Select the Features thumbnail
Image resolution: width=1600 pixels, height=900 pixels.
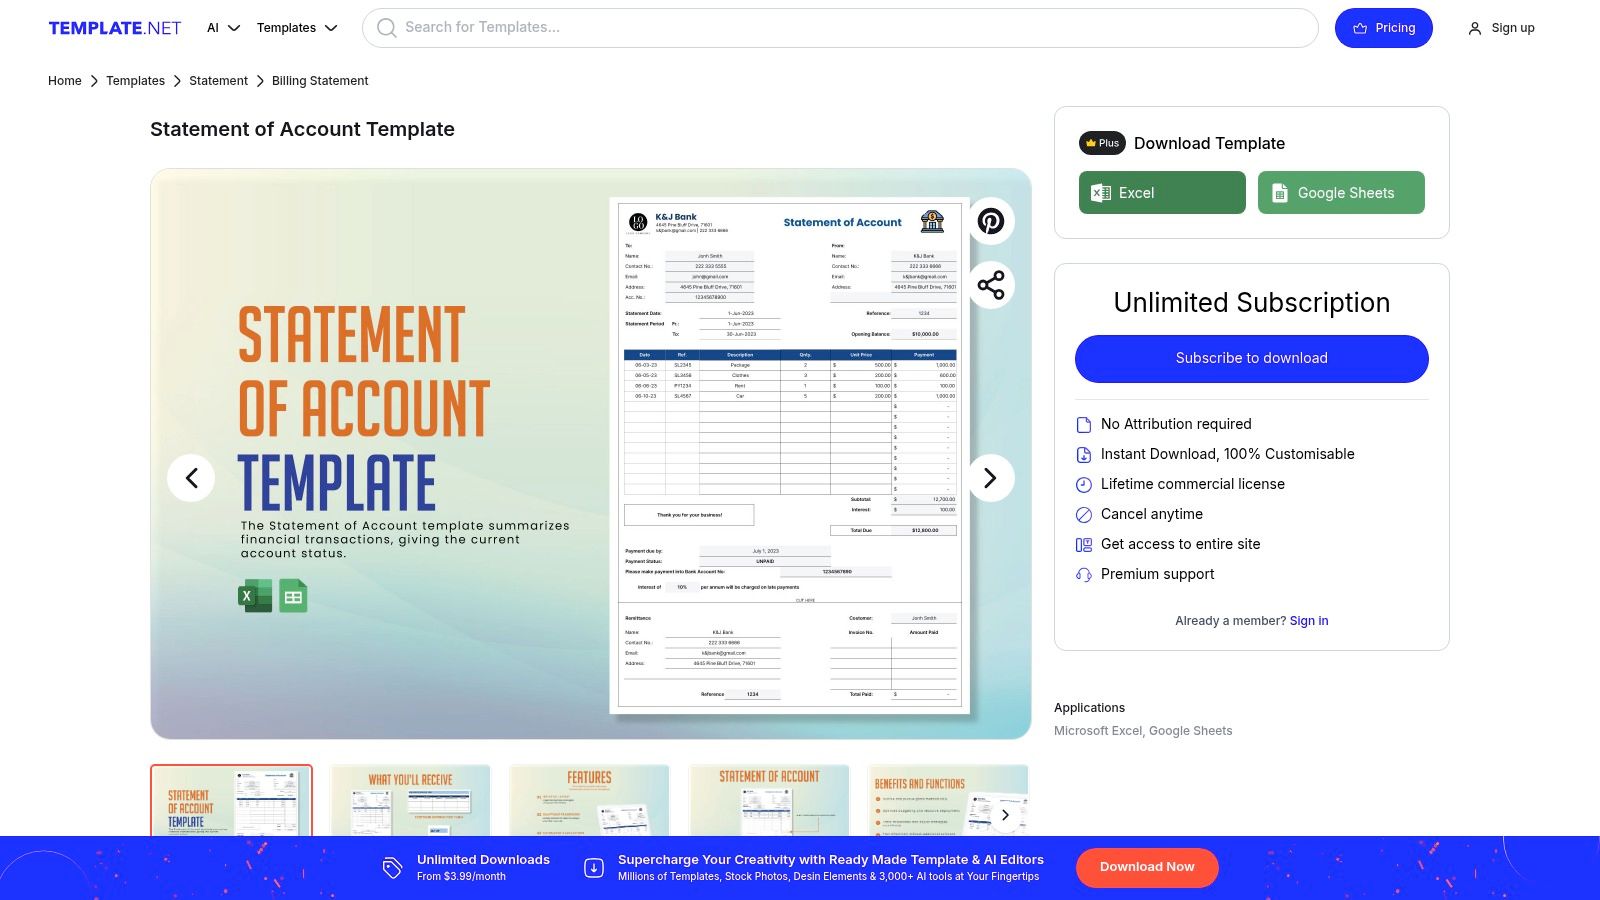[589, 800]
